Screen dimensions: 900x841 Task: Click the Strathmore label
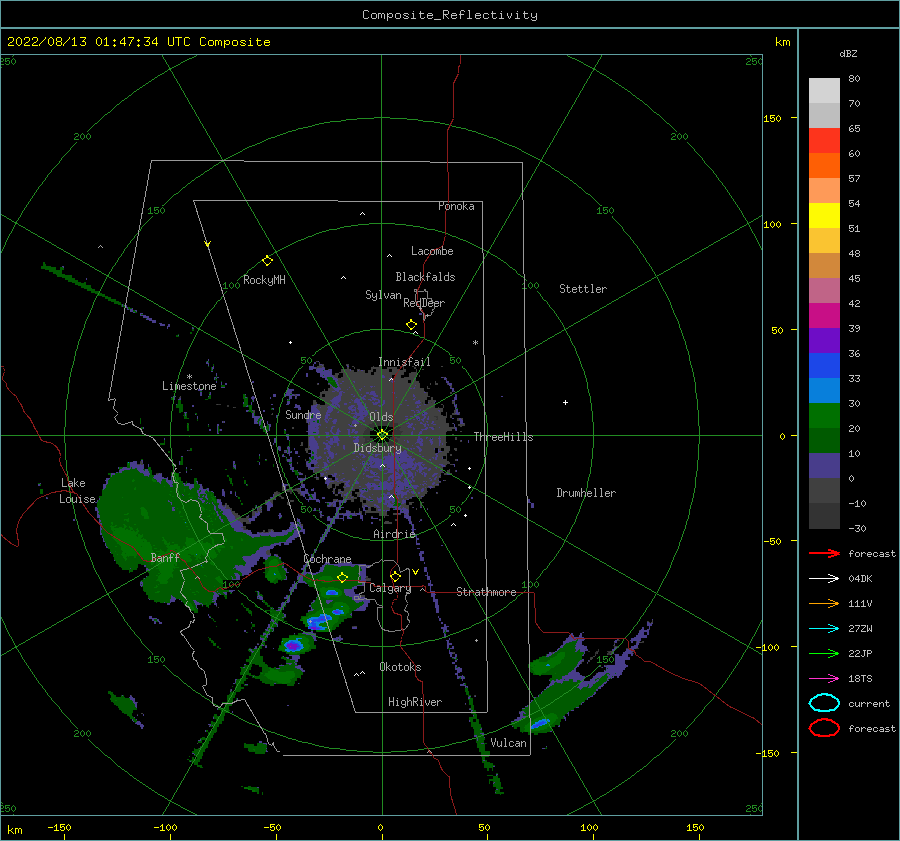pos(486,592)
